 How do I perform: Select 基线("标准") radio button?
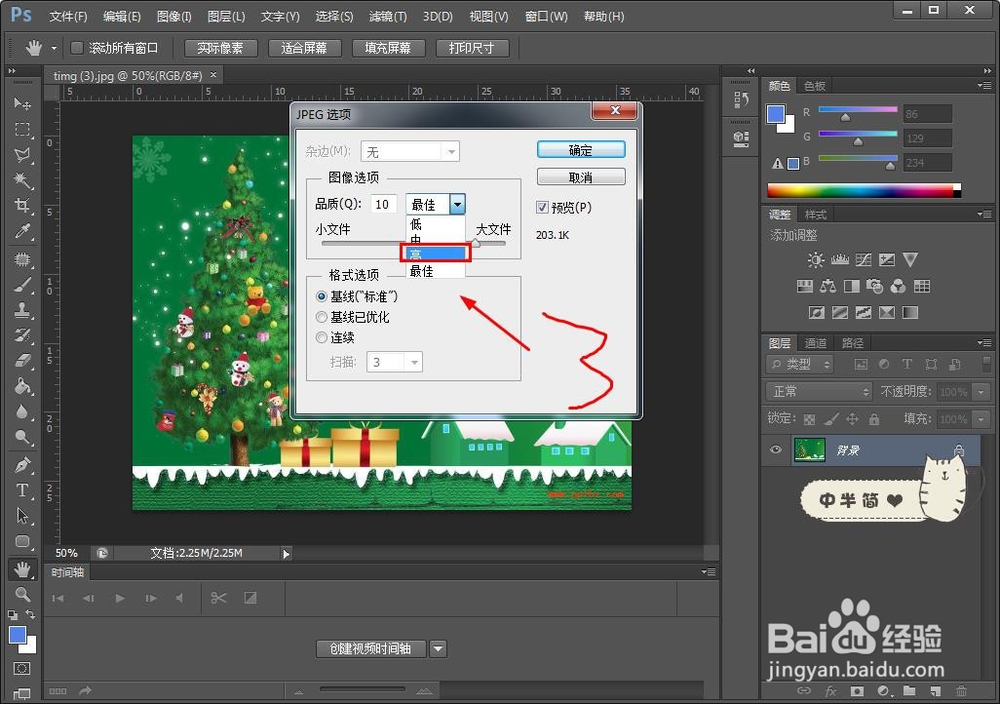click(321, 297)
